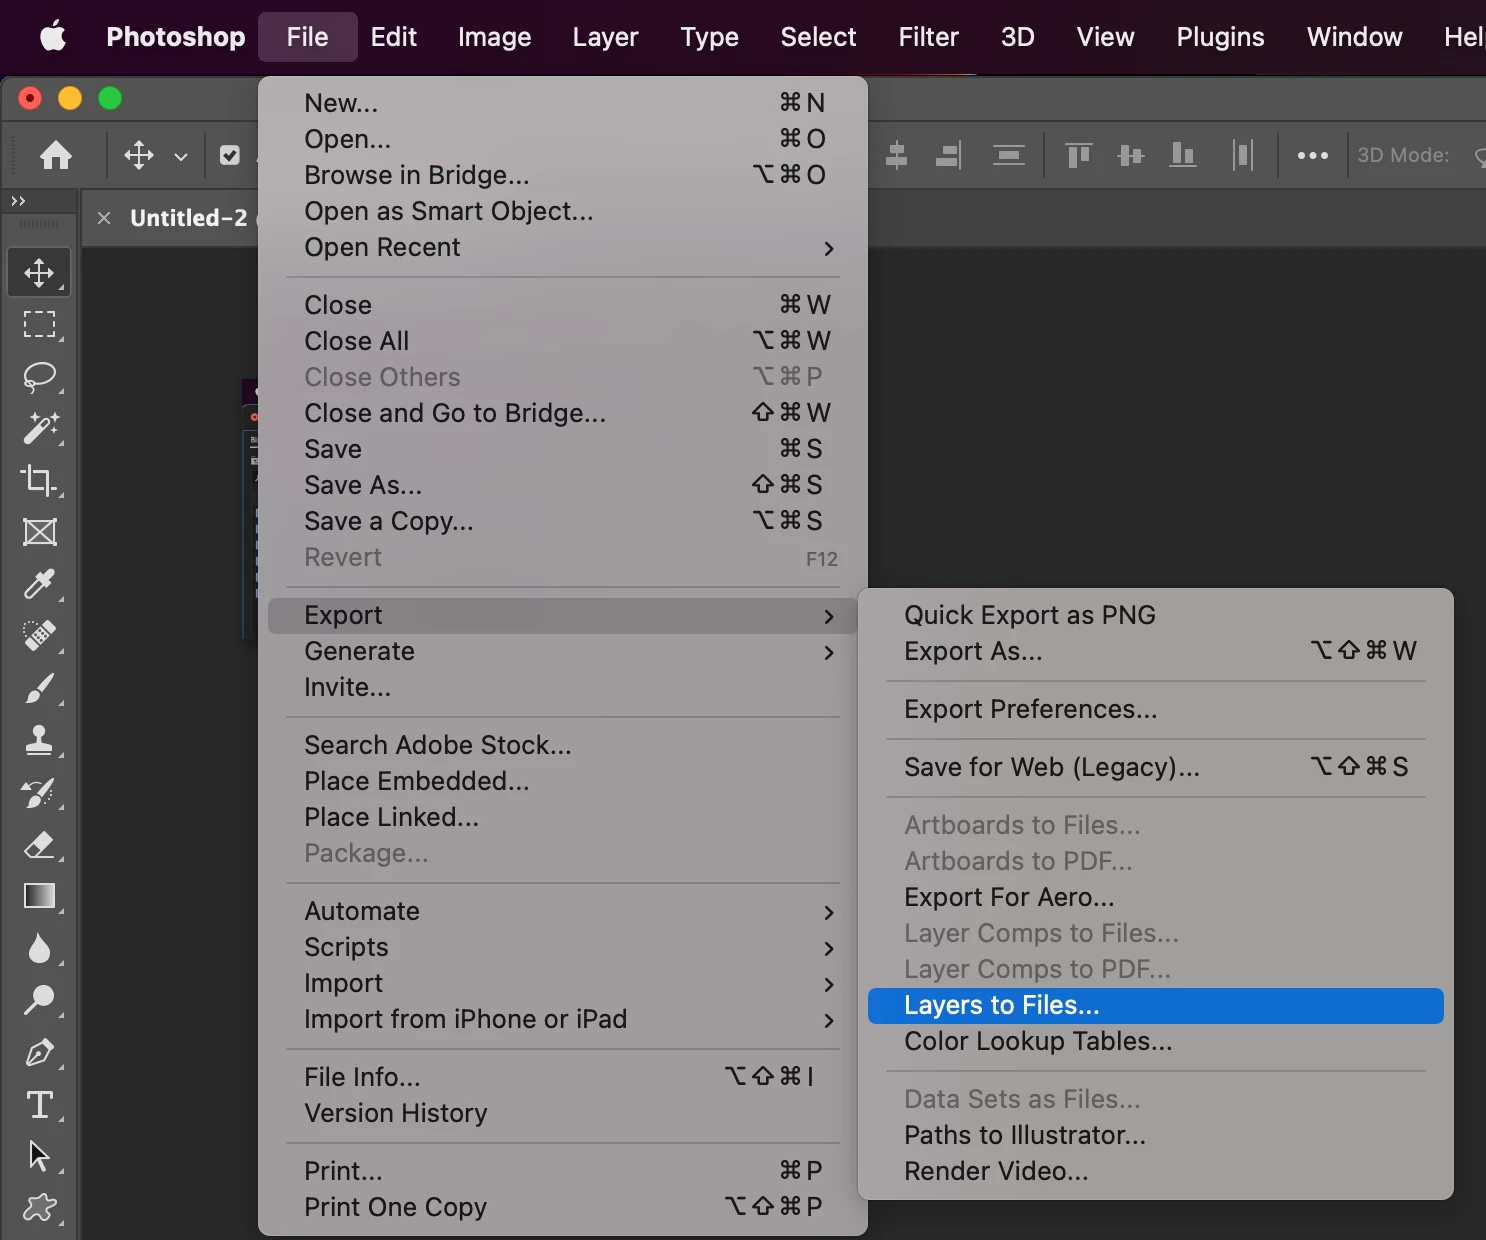1486x1240 pixels.
Task: Expand the Open Recent submenu
Action: 563,247
